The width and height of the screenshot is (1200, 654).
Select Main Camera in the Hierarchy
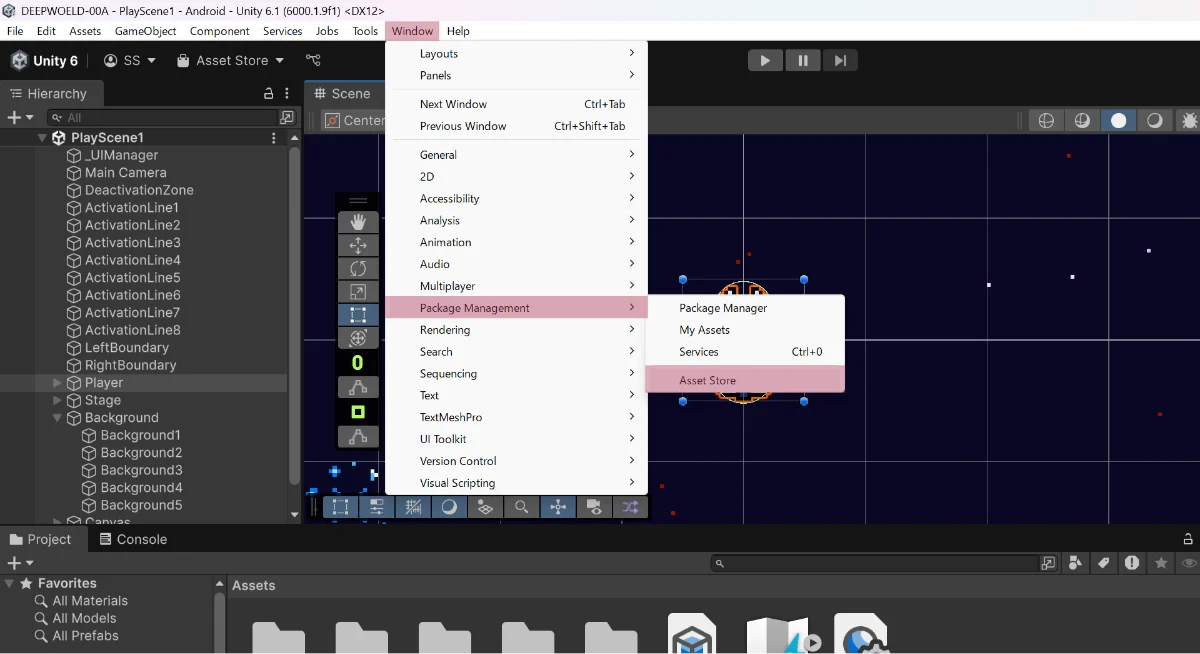point(125,173)
